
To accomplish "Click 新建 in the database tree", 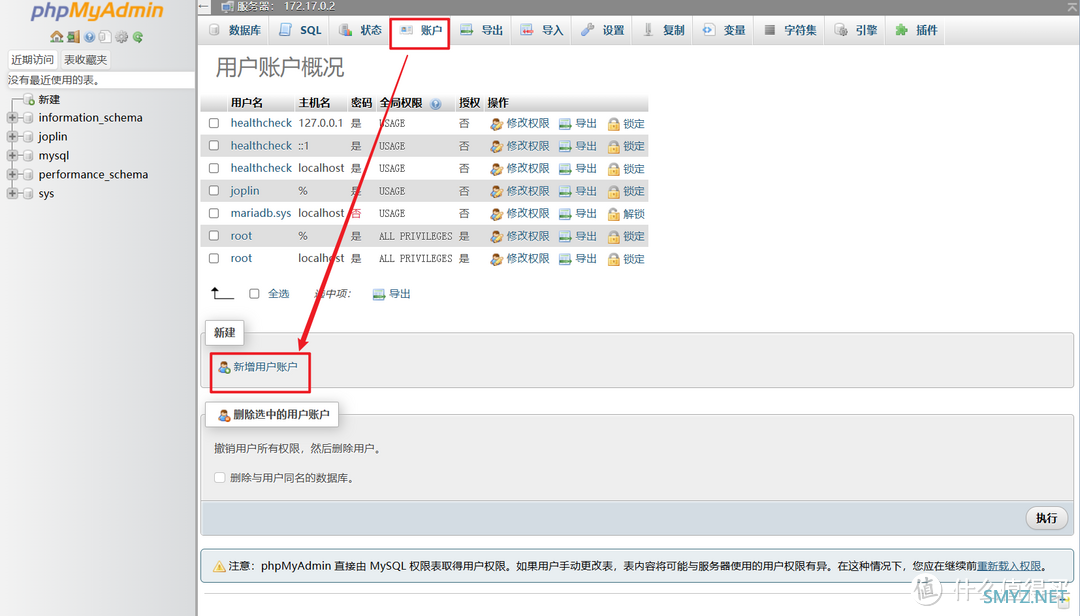I will tap(49, 100).
